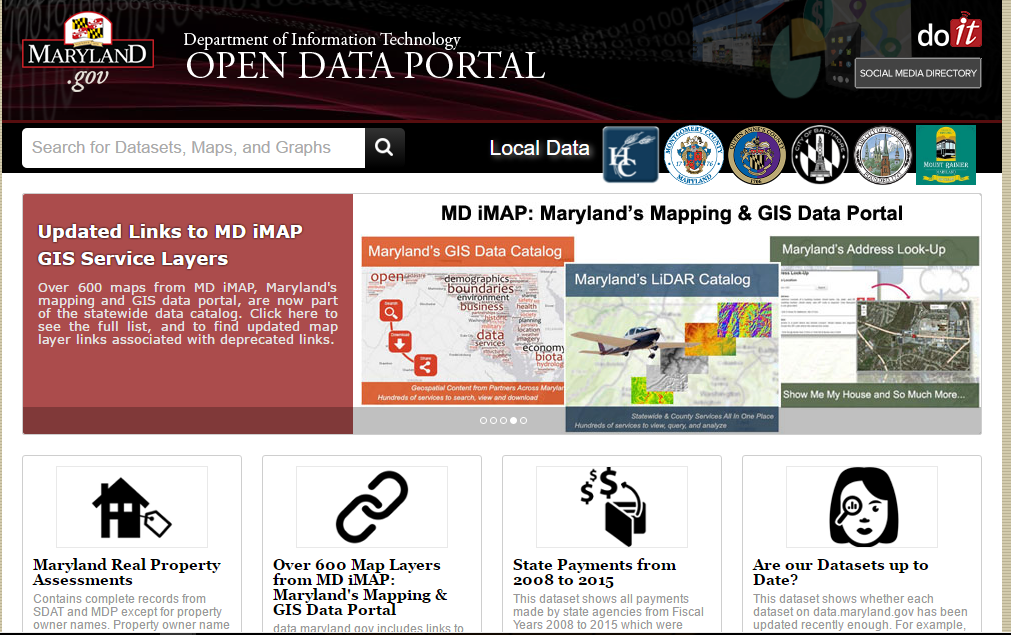Image resolution: width=1011 pixels, height=635 pixels.
Task: Click 'Show Me My House and So Much More' caption
Action: (874, 395)
